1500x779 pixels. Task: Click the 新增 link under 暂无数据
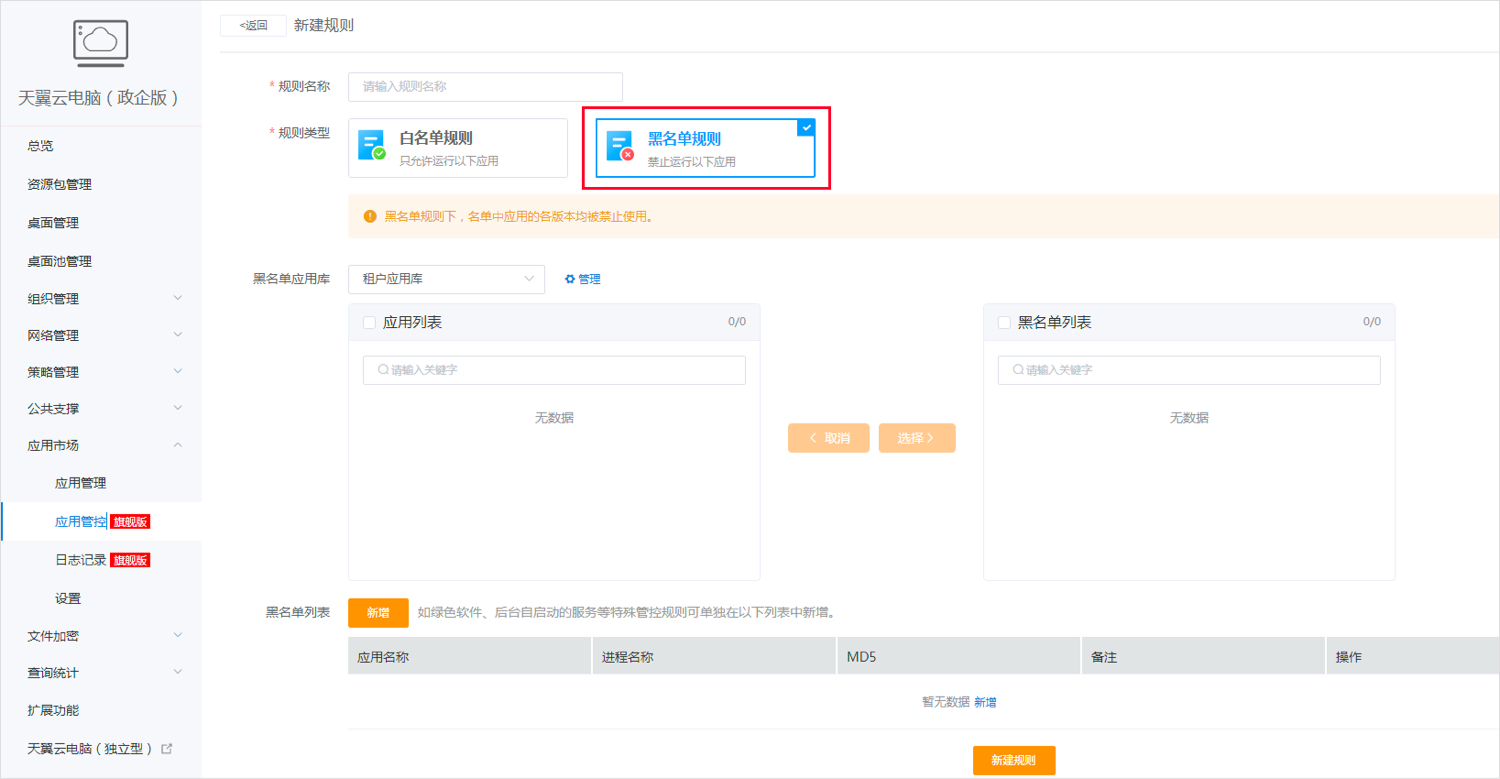pyautogui.click(x=983, y=701)
